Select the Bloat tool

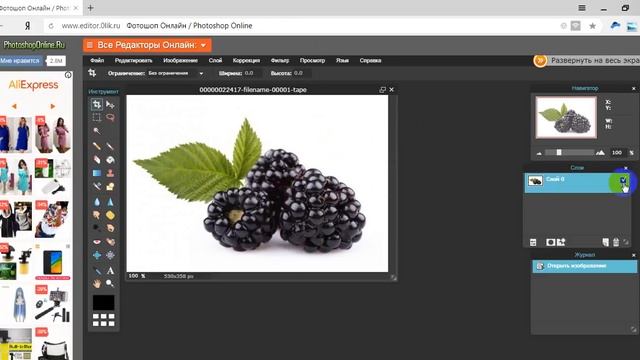97,256
